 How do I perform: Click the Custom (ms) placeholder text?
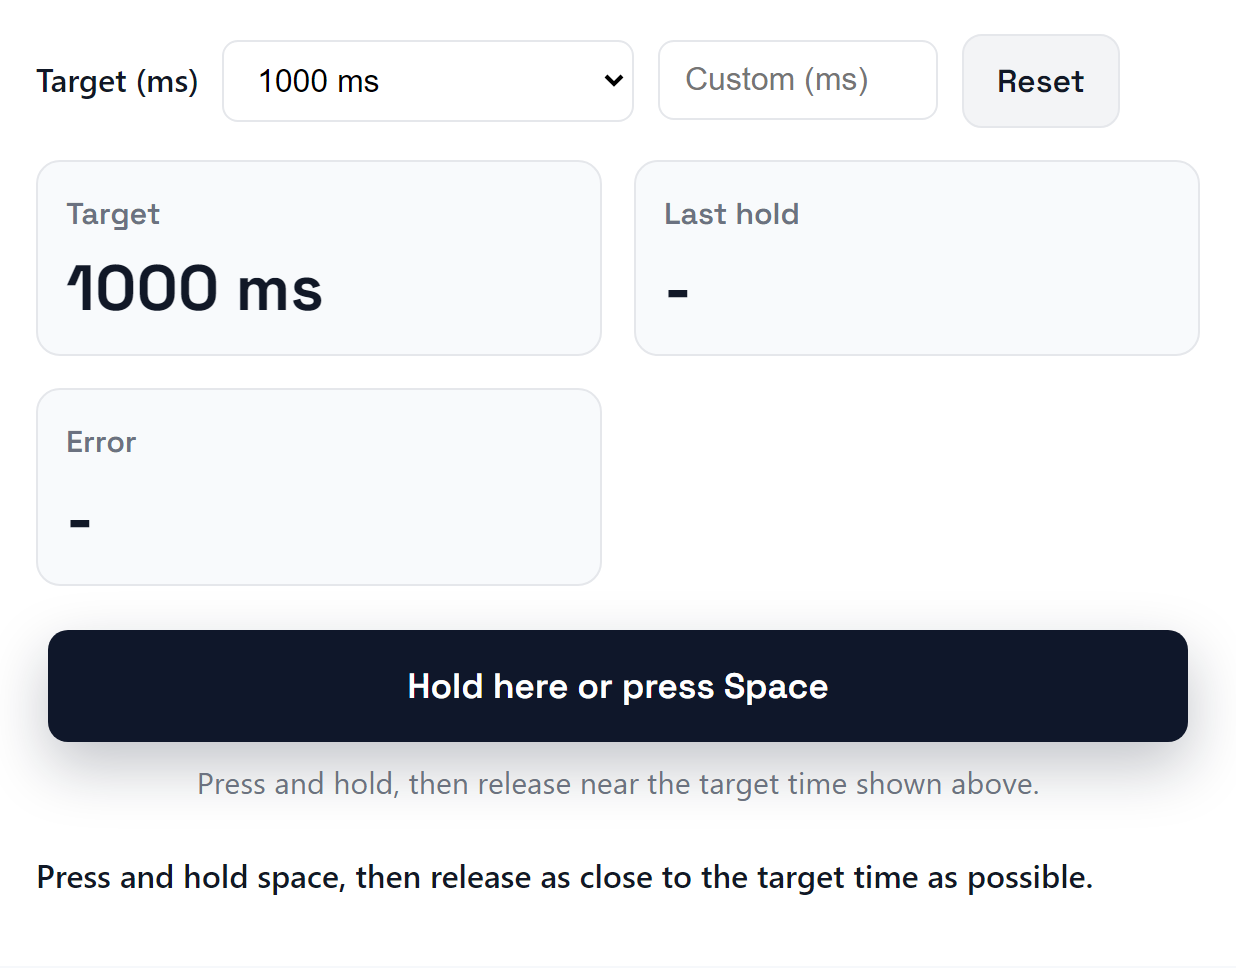tap(776, 79)
